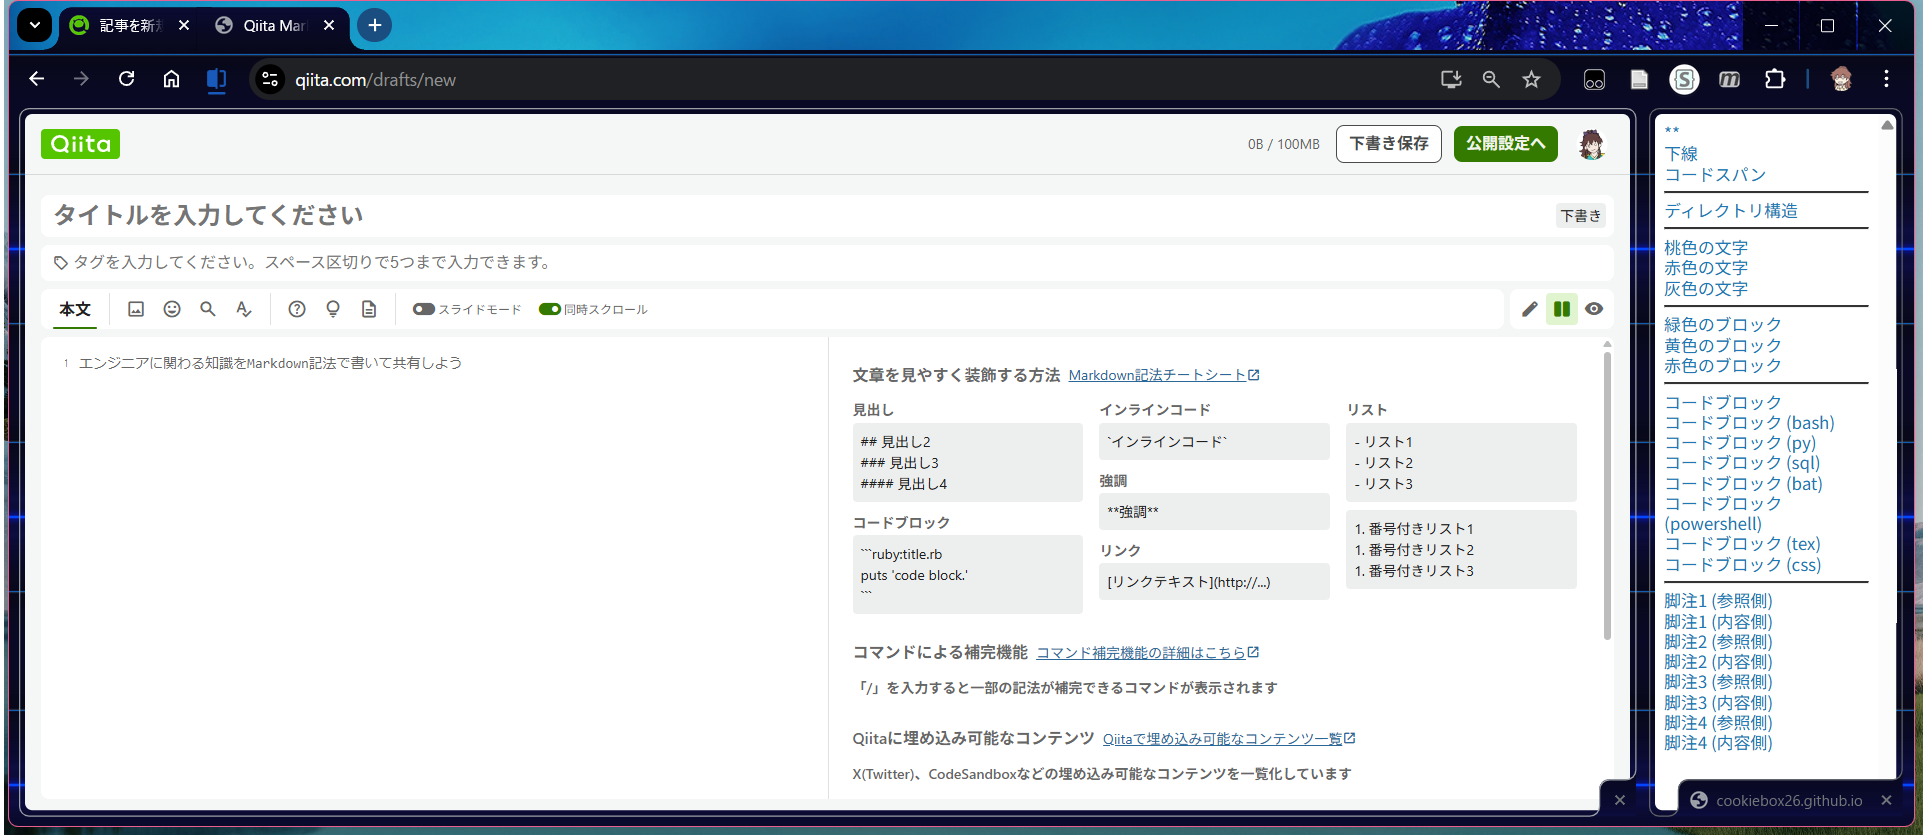Image resolution: width=1923 pixels, height=835 pixels.
Task: Insert 黄色のブロック snippet
Action: click(x=1723, y=346)
